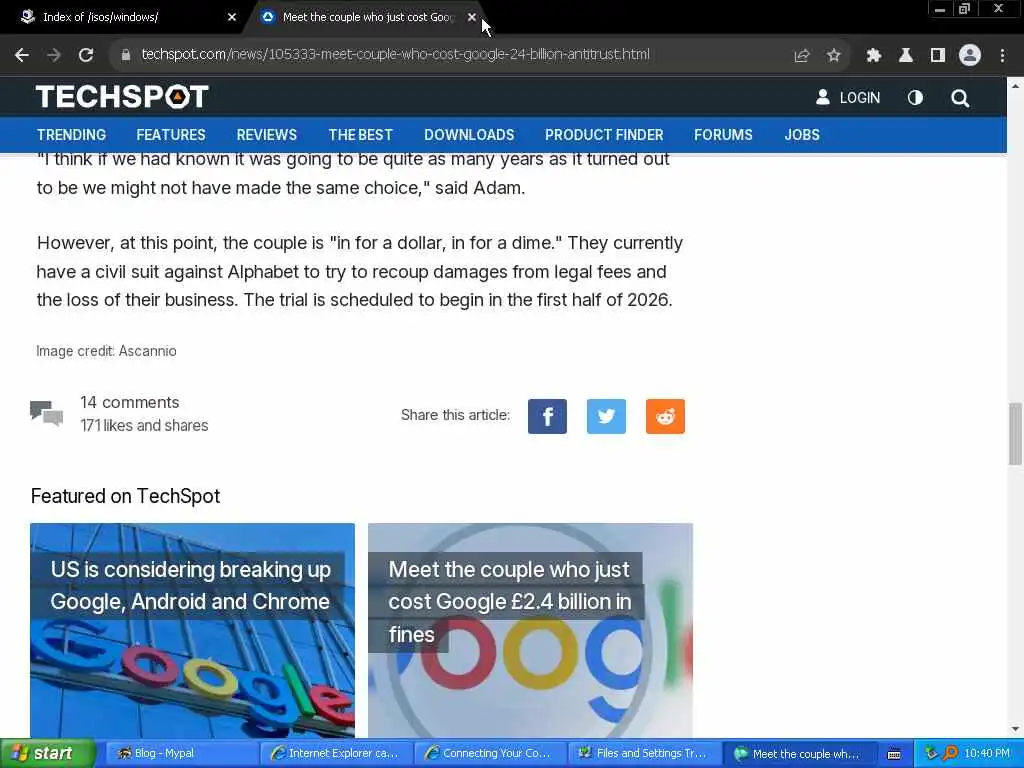Screen dimensions: 1024x768
Task: Close the Index of /isos/windows/ tab
Action: tap(232, 17)
